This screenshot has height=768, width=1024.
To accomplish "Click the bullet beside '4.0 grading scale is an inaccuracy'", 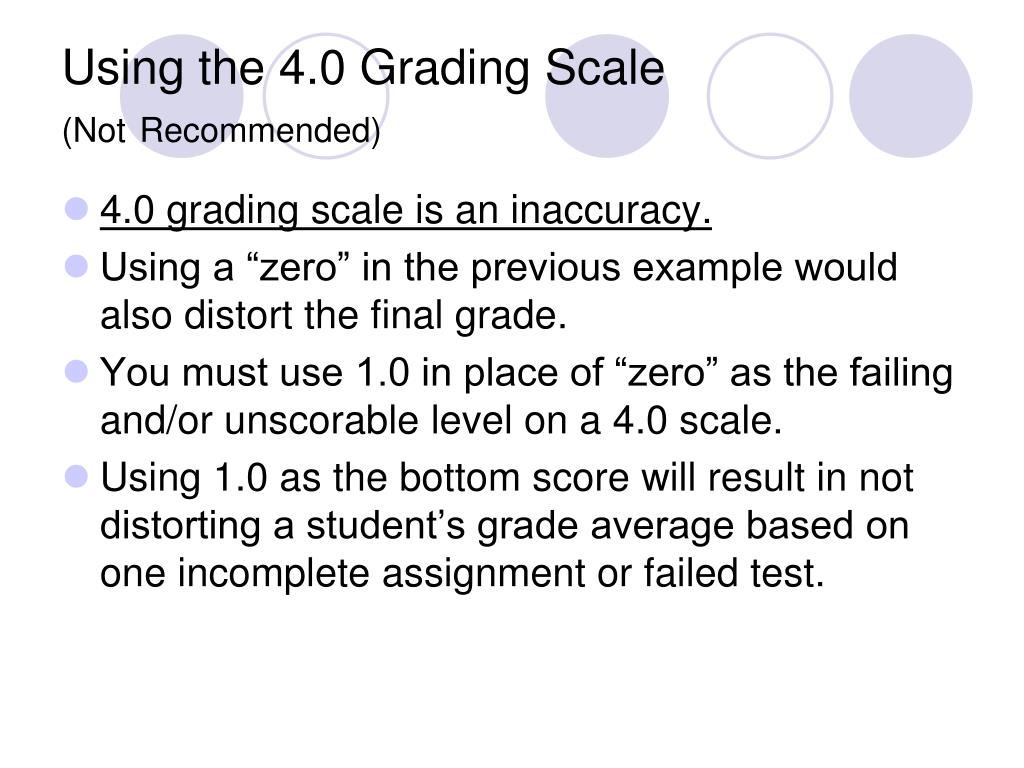I will coord(77,209).
